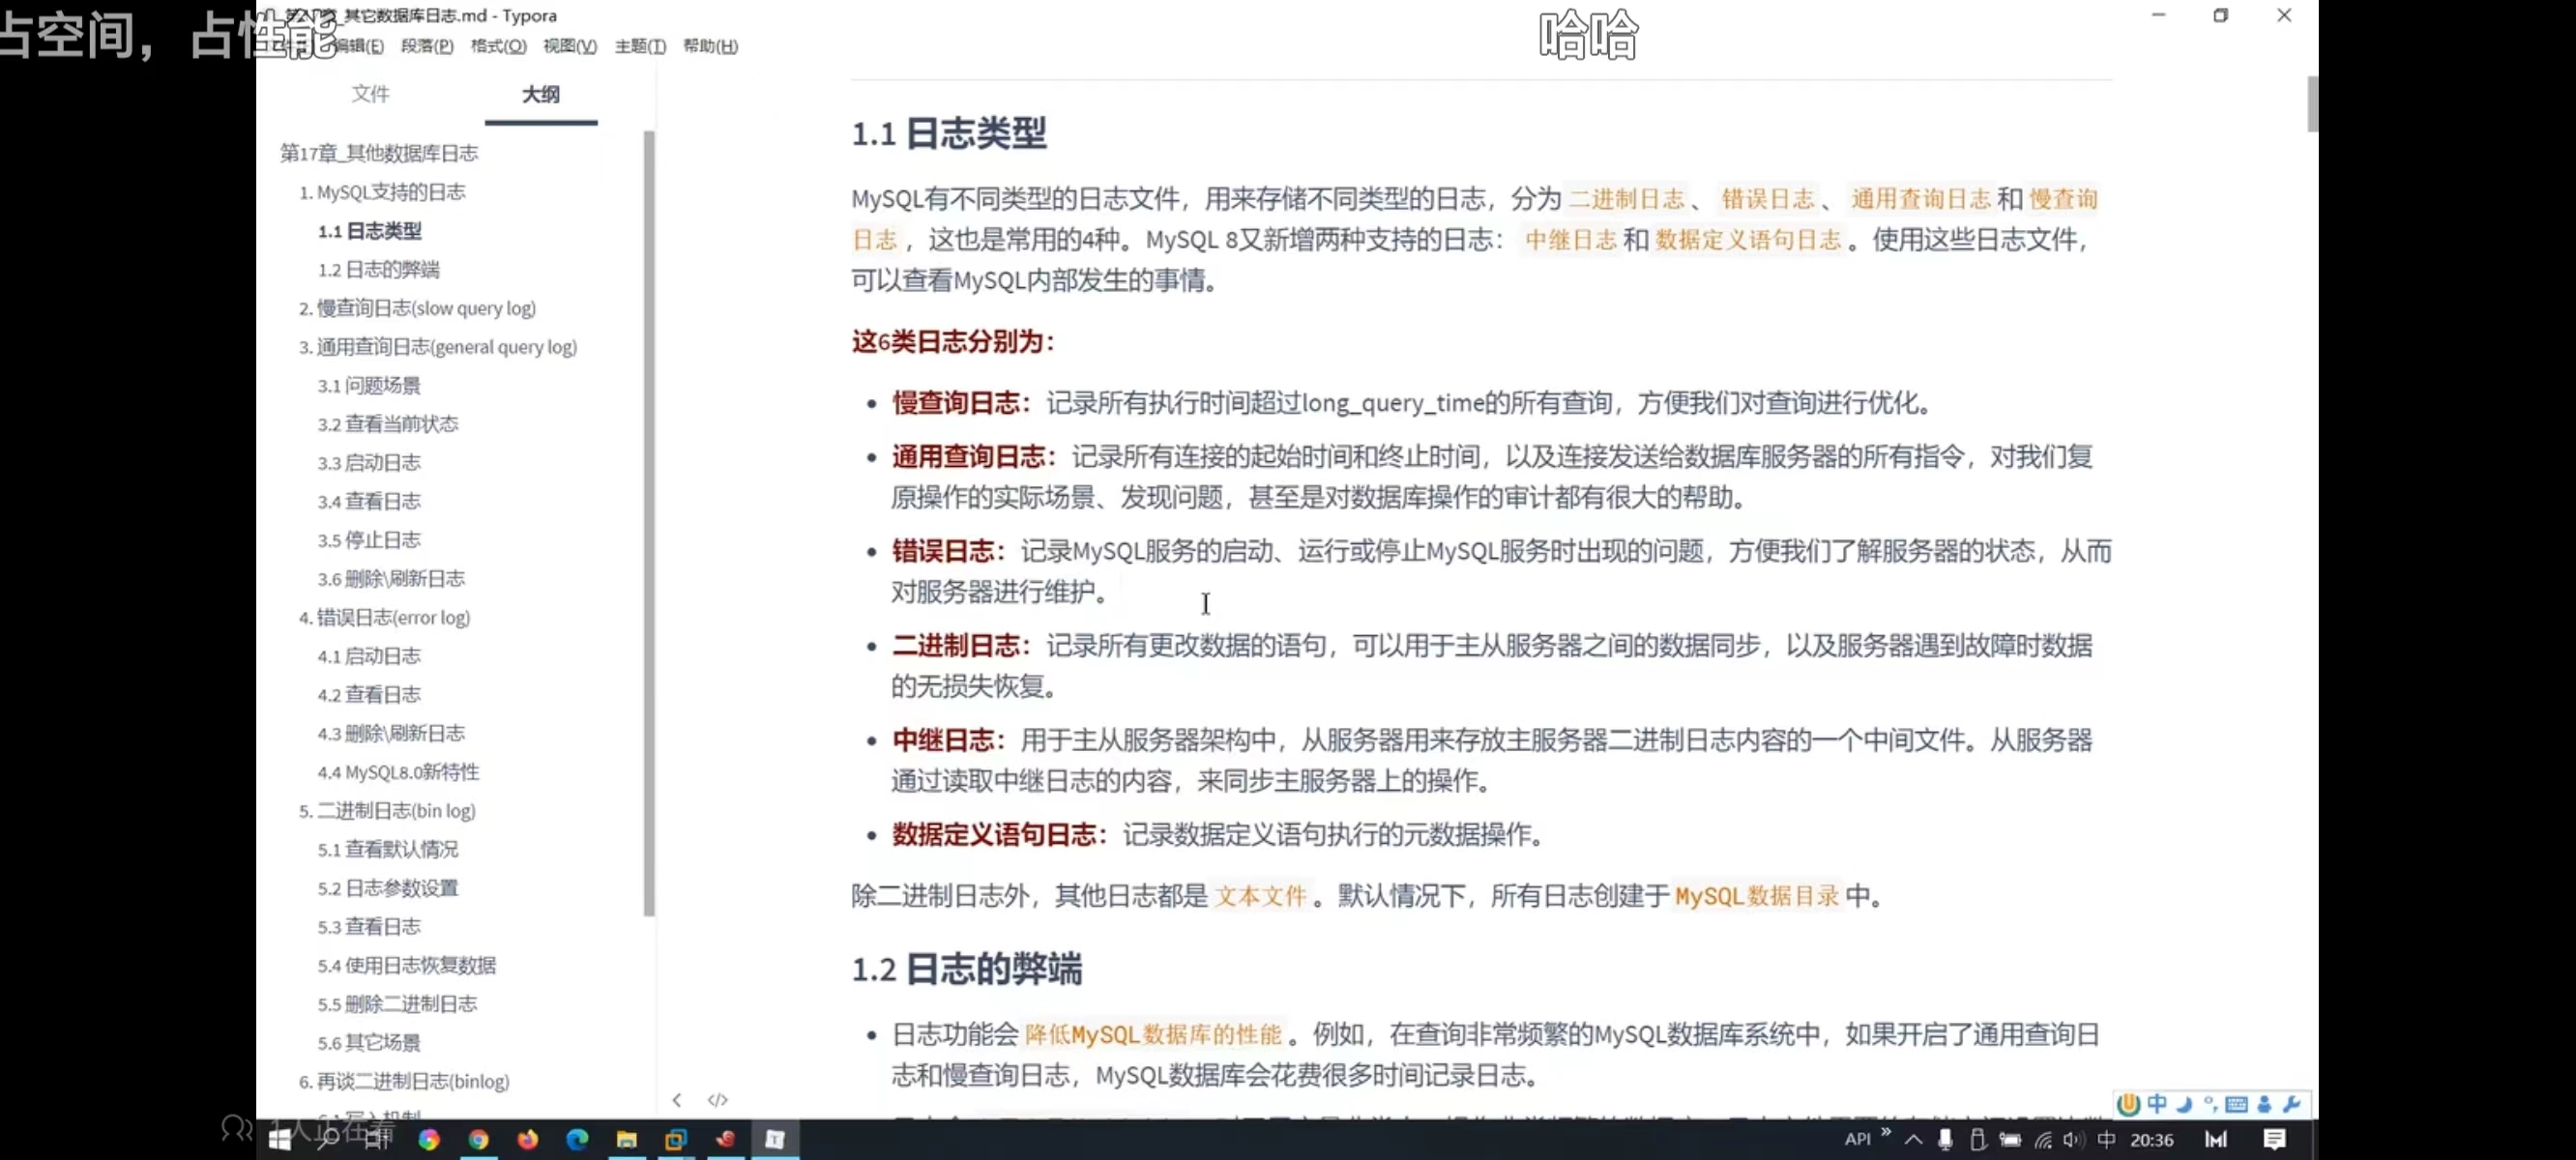Click the soft keyboard icon on IME toolbar
Screen dimensions: 2576x1160
tap(2237, 1103)
